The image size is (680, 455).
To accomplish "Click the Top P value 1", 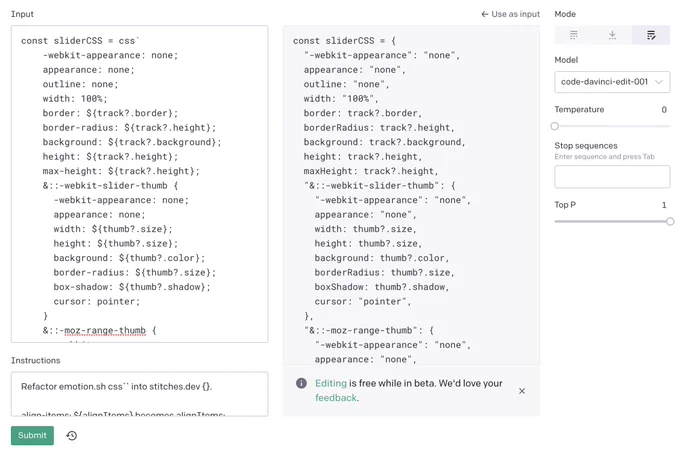I will point(664,205).
